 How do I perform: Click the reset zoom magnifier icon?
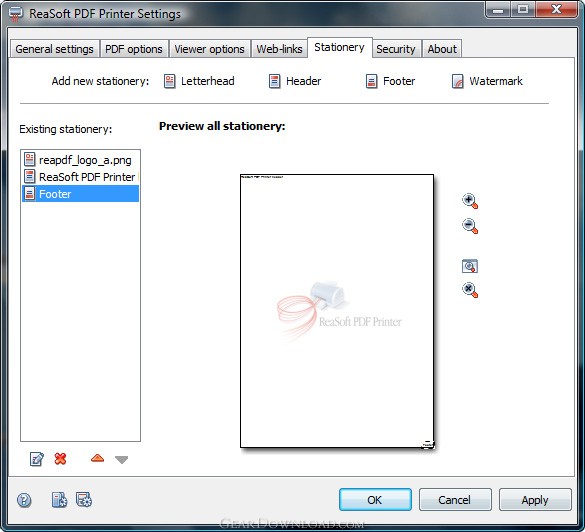click(470, 290)
